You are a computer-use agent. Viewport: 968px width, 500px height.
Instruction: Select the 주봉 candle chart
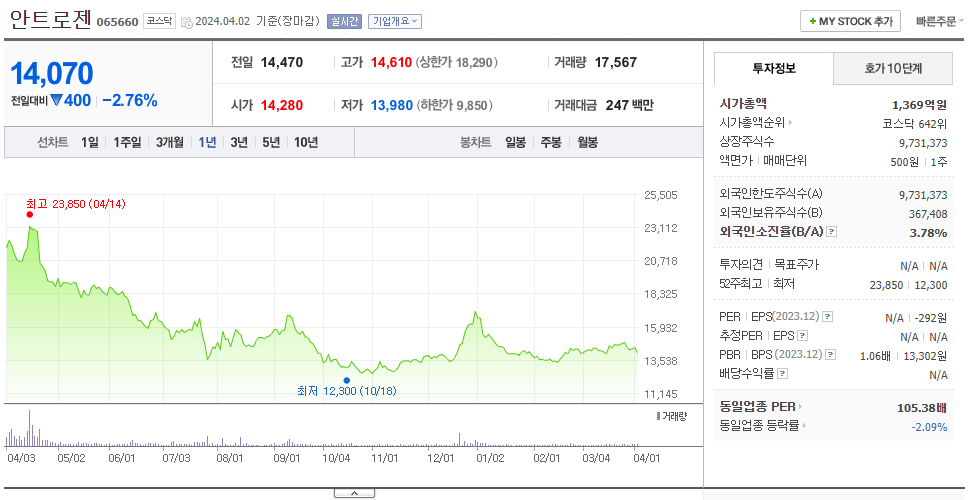tap(551, 143)
